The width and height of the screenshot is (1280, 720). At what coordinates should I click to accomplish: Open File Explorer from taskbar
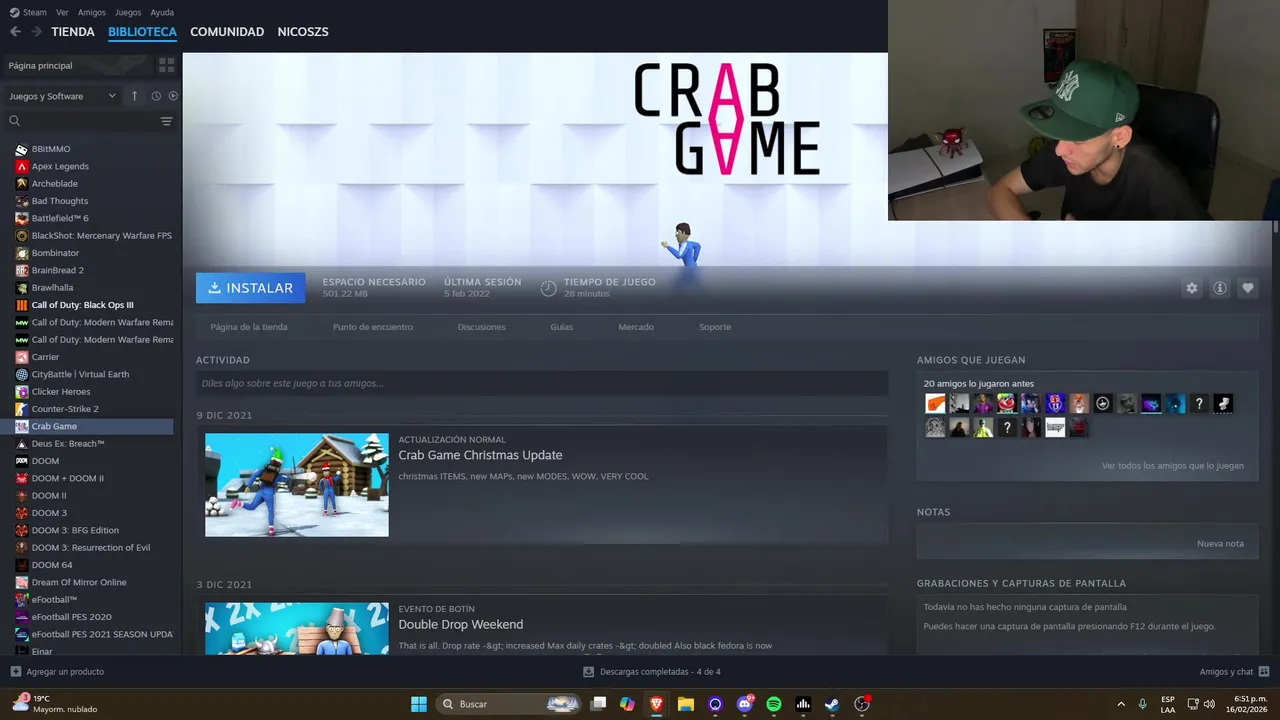click(x=686, y=704)
